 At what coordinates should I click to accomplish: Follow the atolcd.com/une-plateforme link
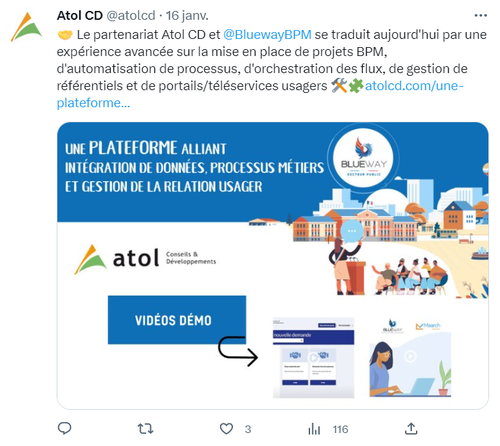pyautogui.click(x=260, y=94)
